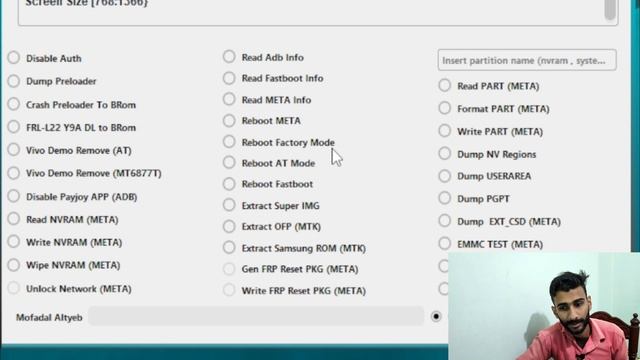Pick FRL-L22 Y9A DL to BRom

[x=14, y=127]
